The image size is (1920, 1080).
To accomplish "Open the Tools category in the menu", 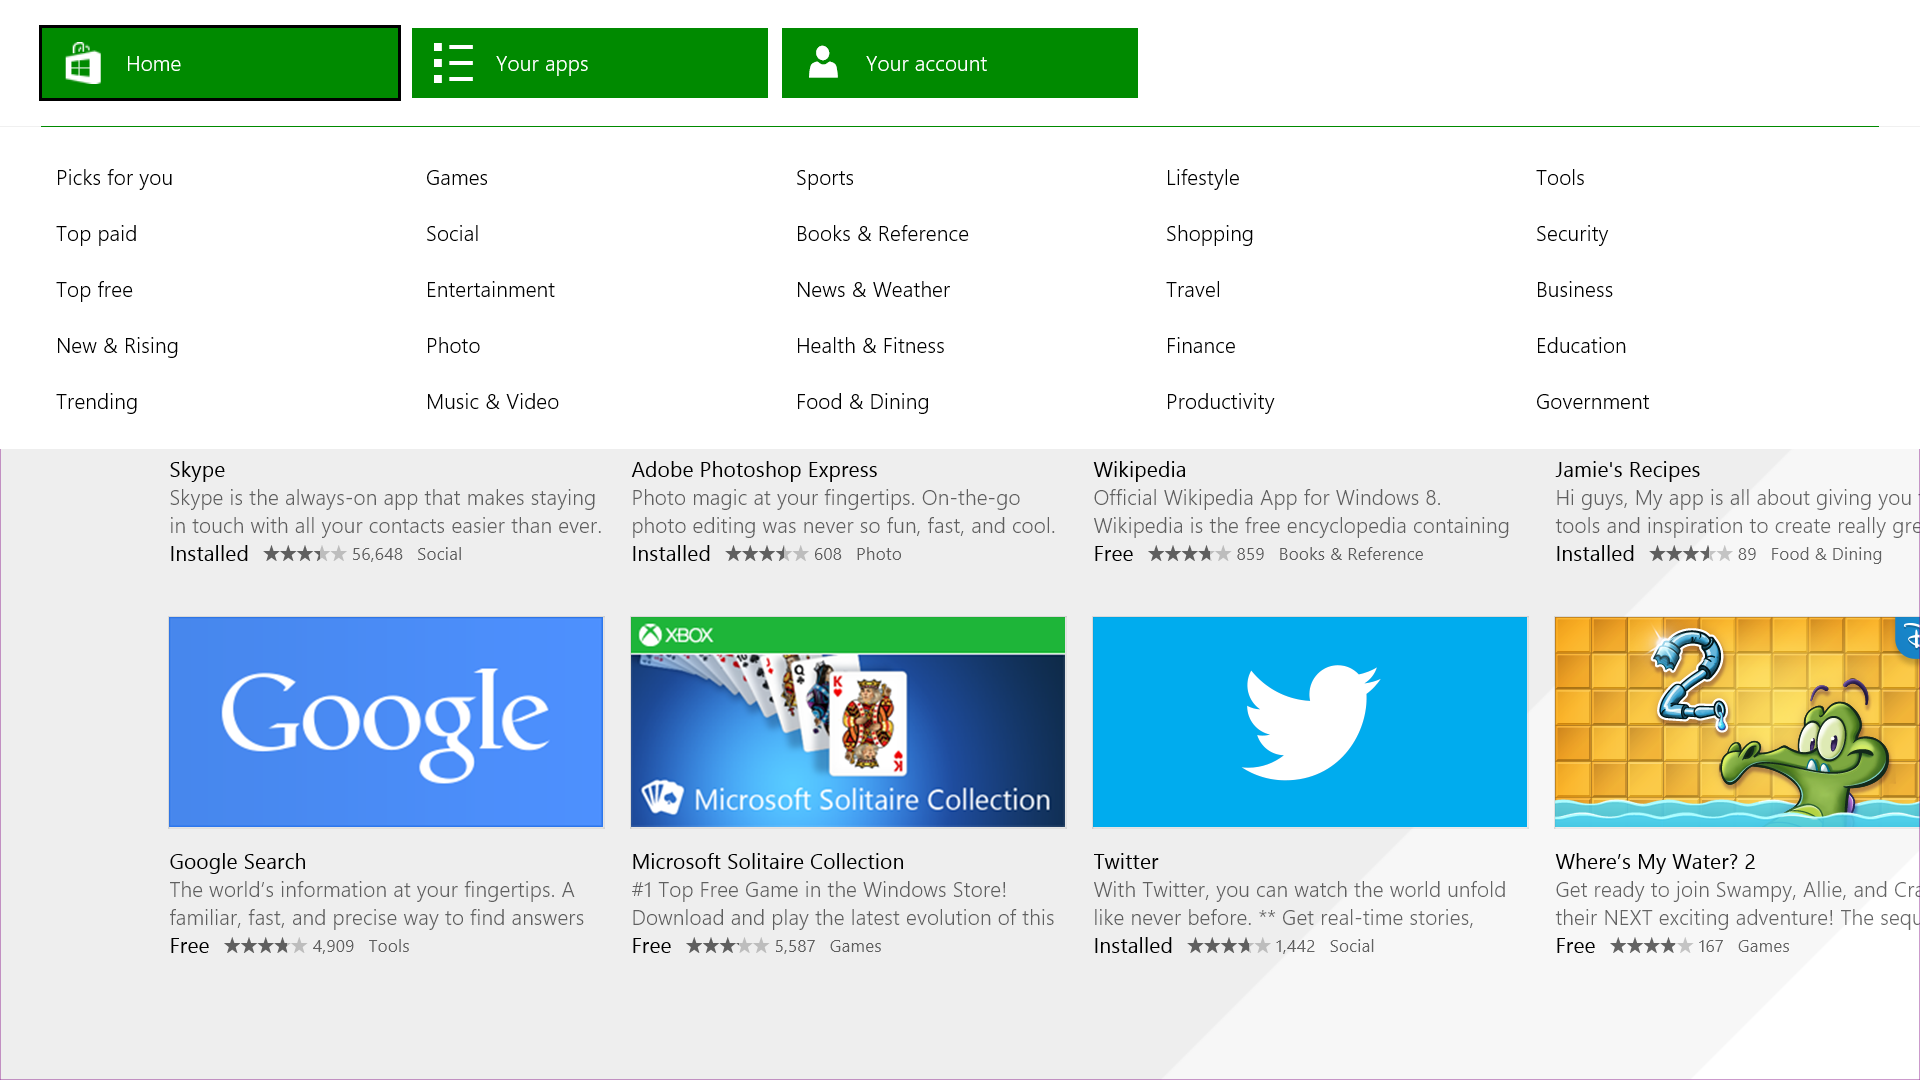I will pos(1560,178).
